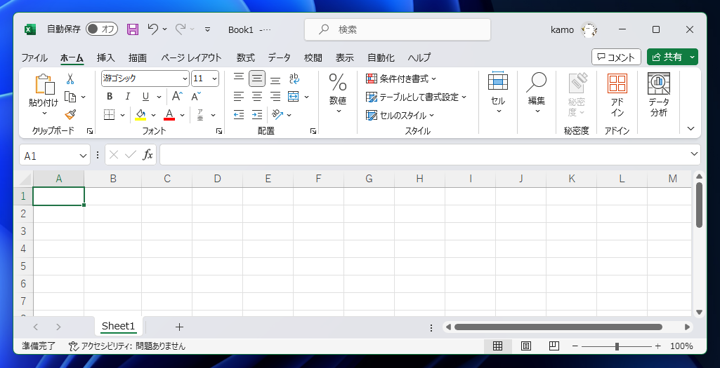
Task: Open Cell Styles dropdown
Action: (x=400, y=115)
